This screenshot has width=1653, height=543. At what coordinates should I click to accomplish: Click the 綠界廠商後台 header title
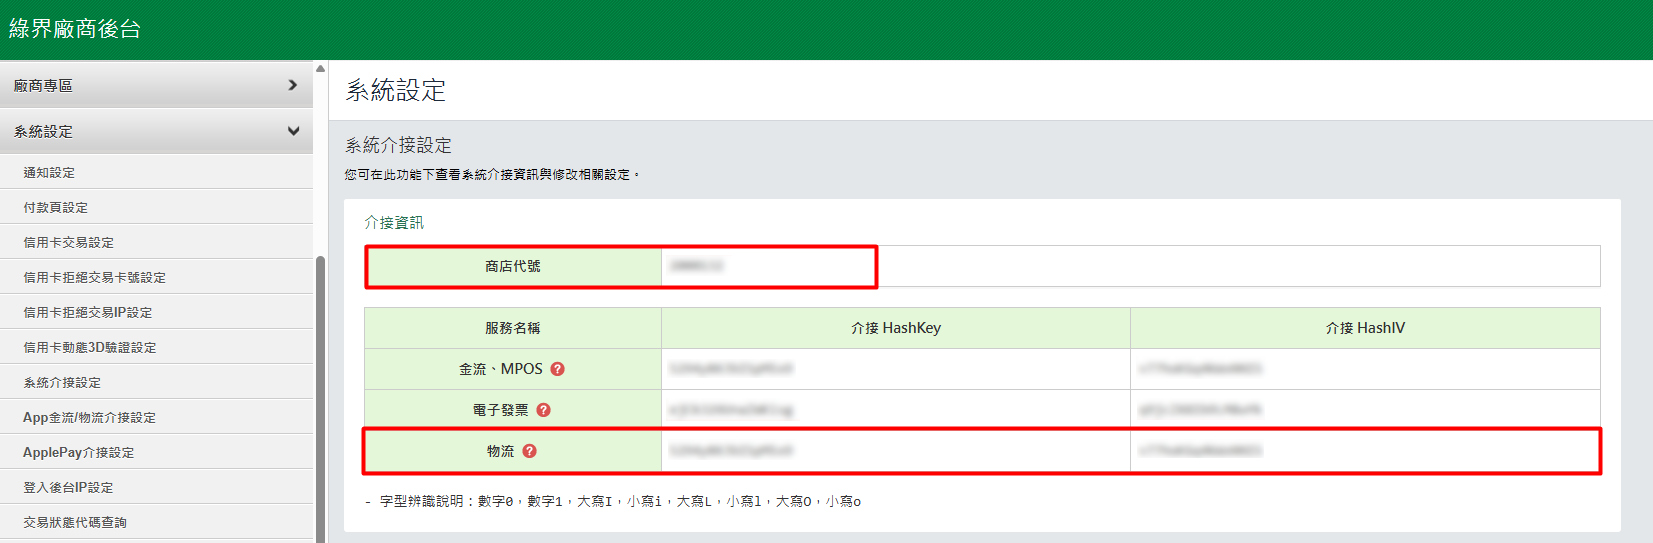coord(75,29)
